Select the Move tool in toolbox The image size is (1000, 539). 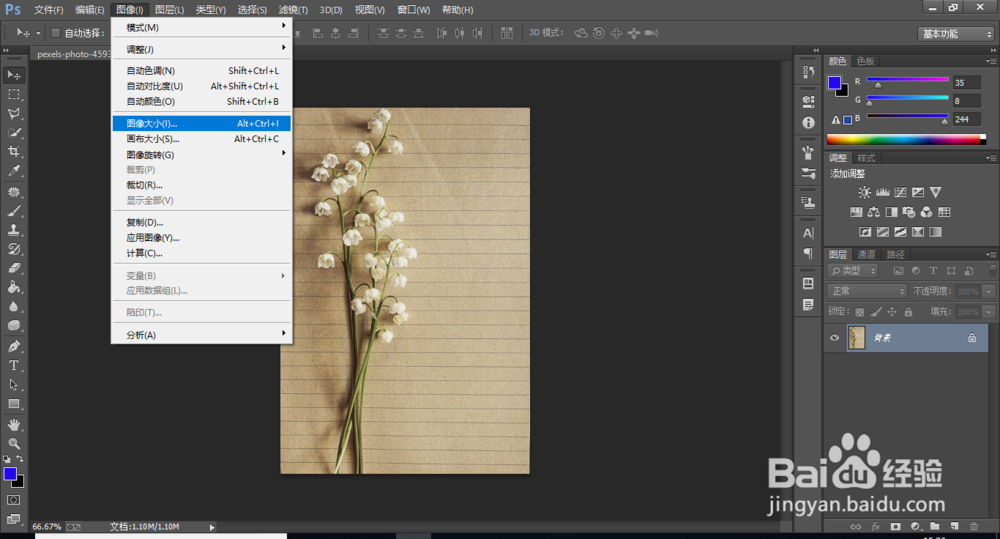[x=13, y=75]
